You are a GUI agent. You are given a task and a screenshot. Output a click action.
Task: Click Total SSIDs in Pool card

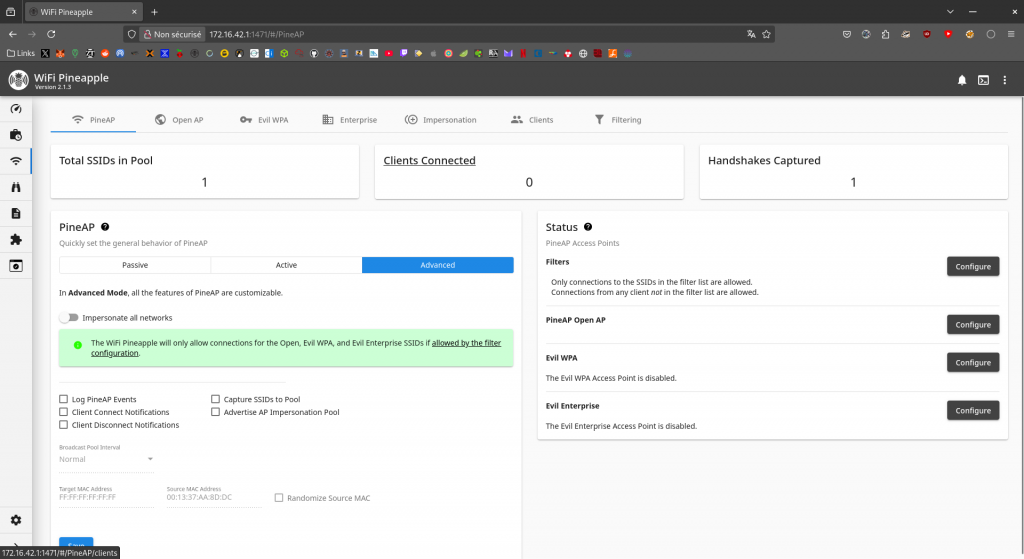point(204,172)
